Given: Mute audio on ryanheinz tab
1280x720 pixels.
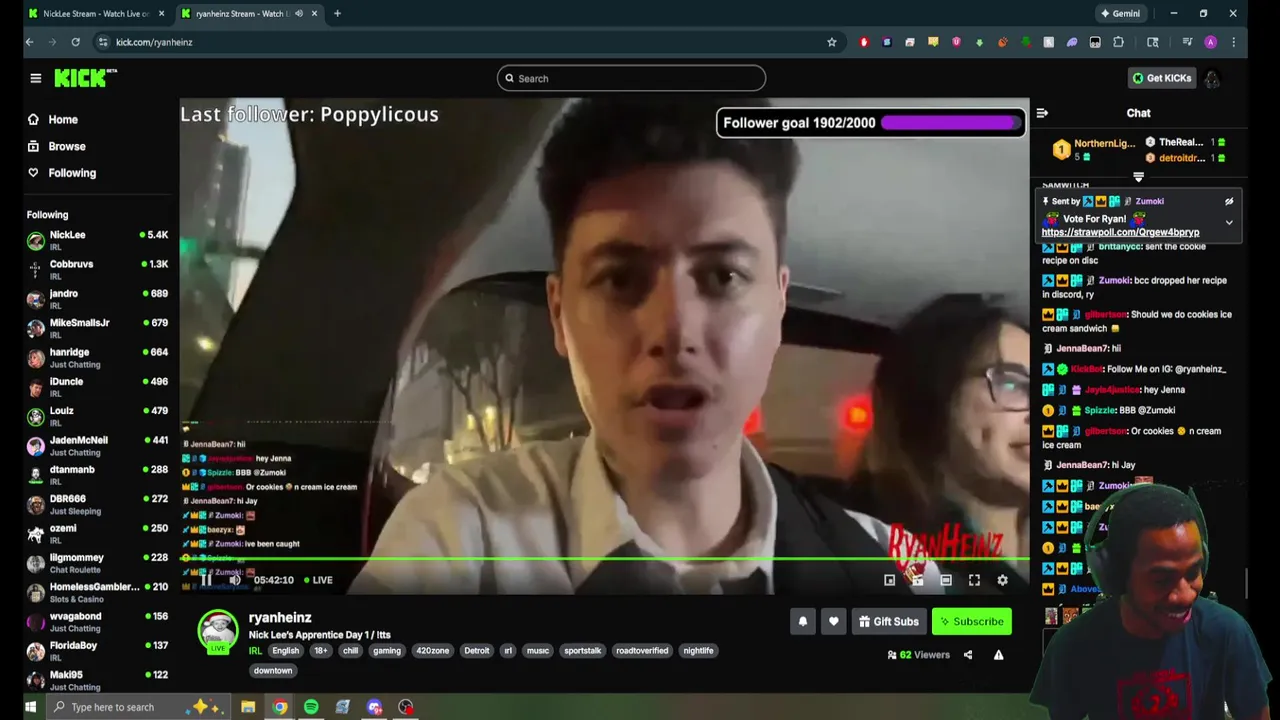Looking at the screenshot, I should tap(298, 14).
